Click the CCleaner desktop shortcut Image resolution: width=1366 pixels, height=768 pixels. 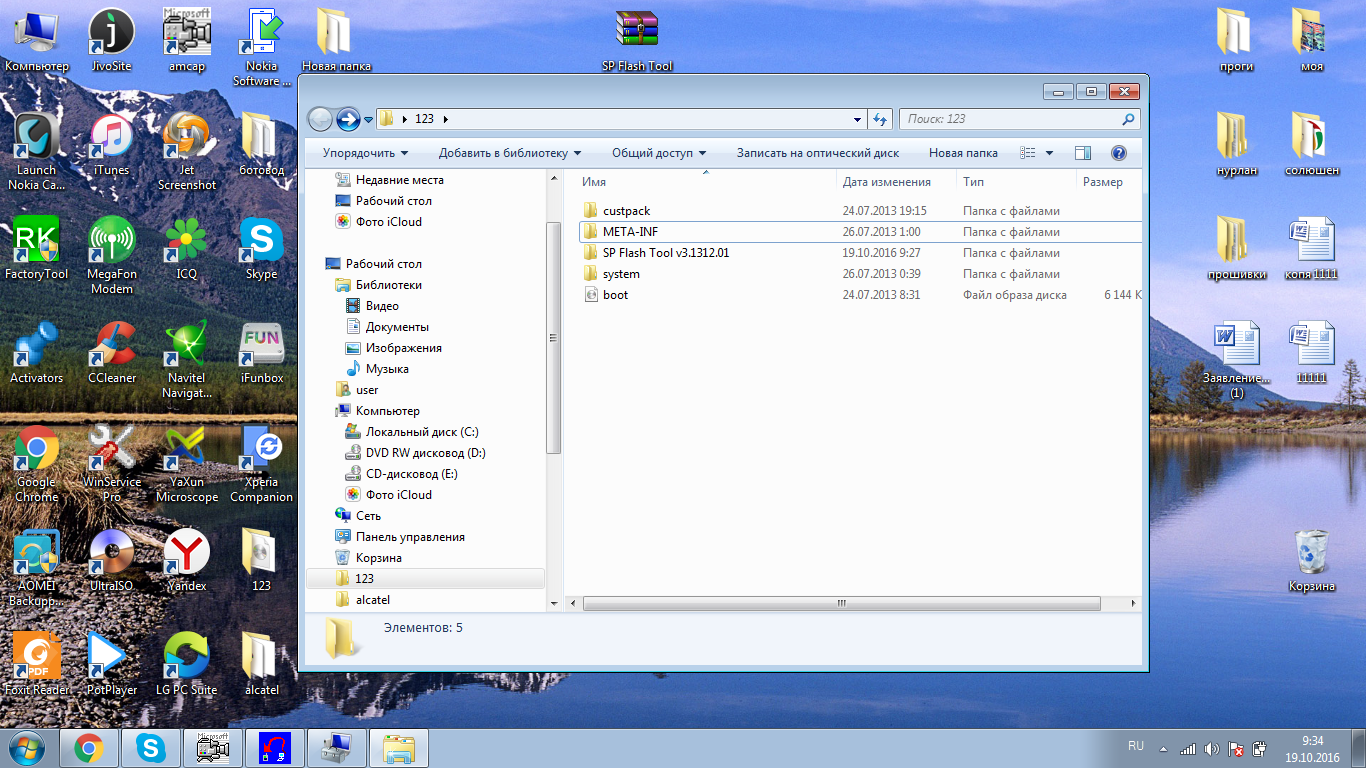(x=111, y=350)
